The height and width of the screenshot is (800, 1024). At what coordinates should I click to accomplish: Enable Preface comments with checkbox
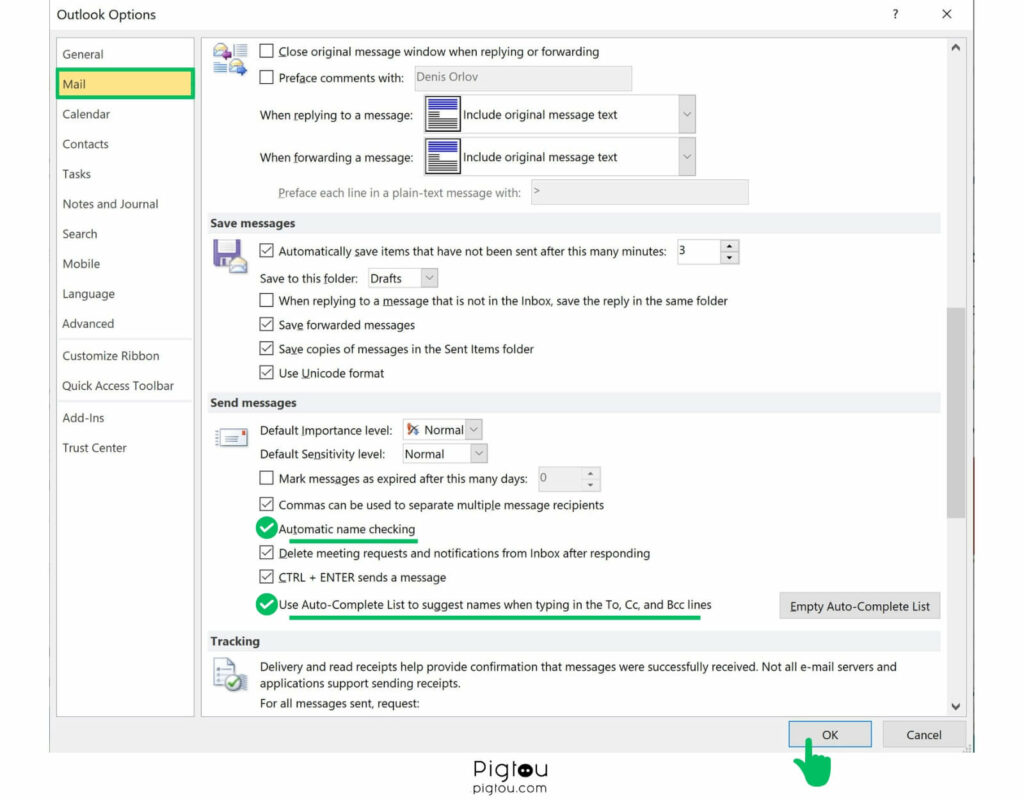click(x=266, y=77)
